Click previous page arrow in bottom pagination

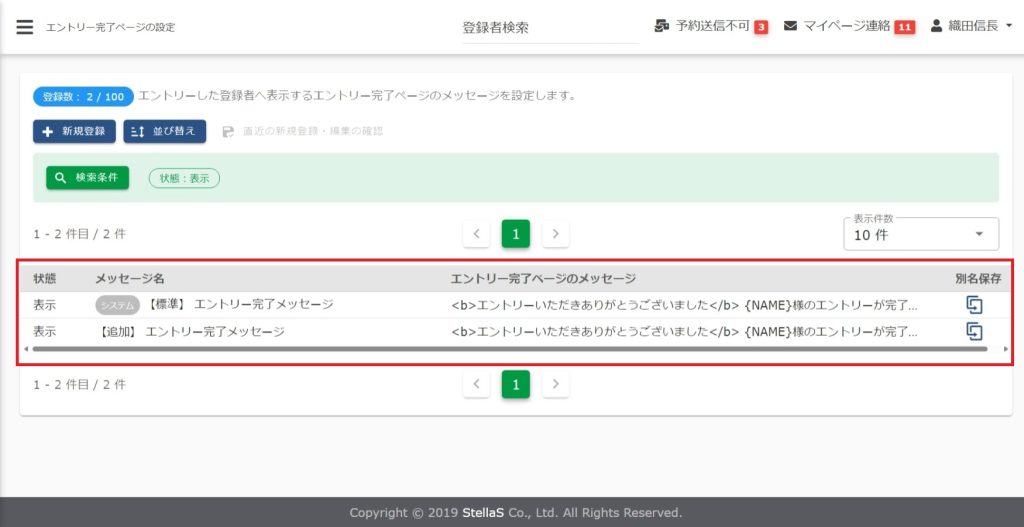tap(476, 384)
